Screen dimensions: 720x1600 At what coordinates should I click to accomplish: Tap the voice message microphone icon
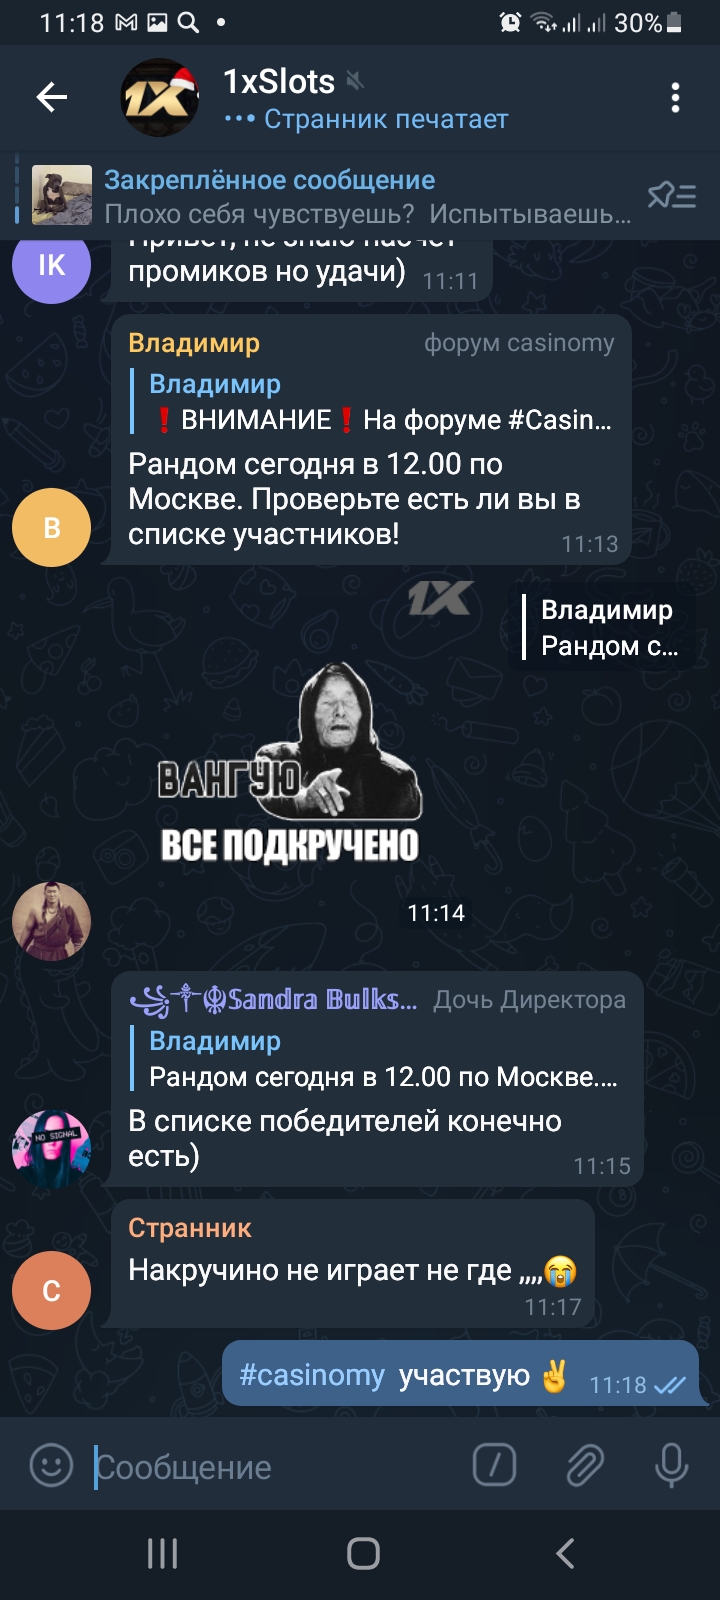671,1466
